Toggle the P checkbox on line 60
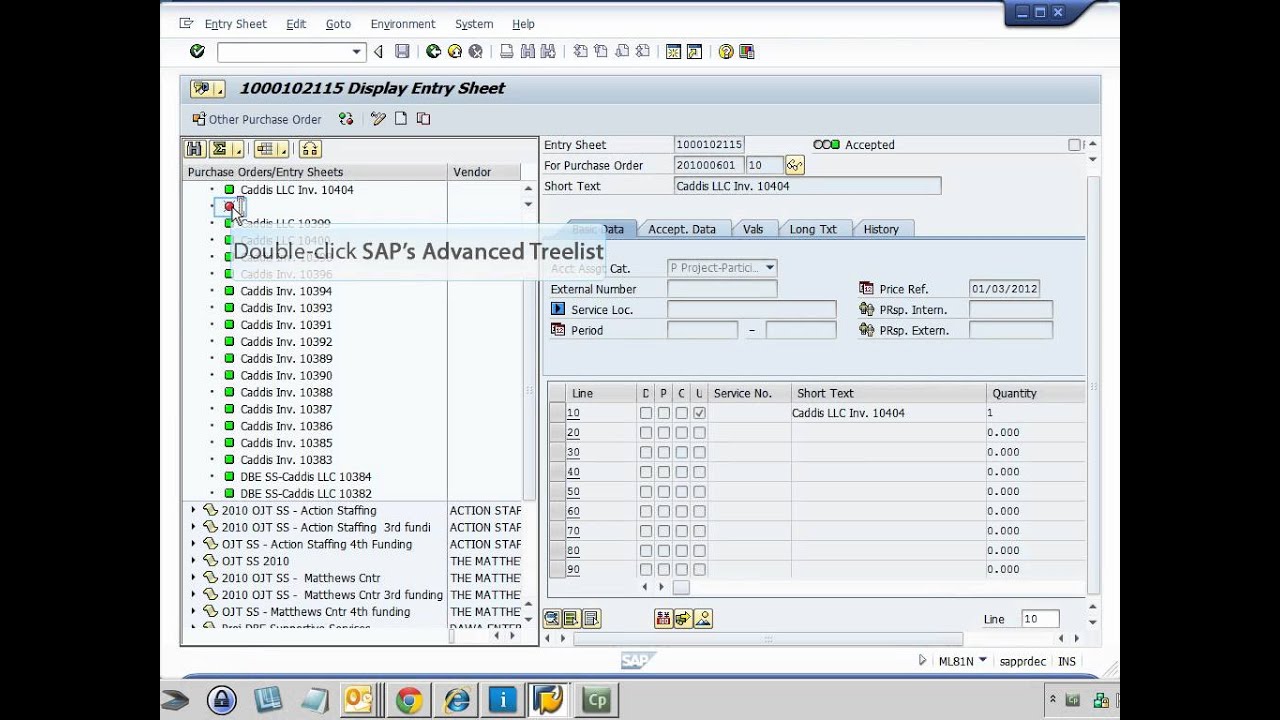This screenshot has height=720, width=1280. click(x=663, y=511)
